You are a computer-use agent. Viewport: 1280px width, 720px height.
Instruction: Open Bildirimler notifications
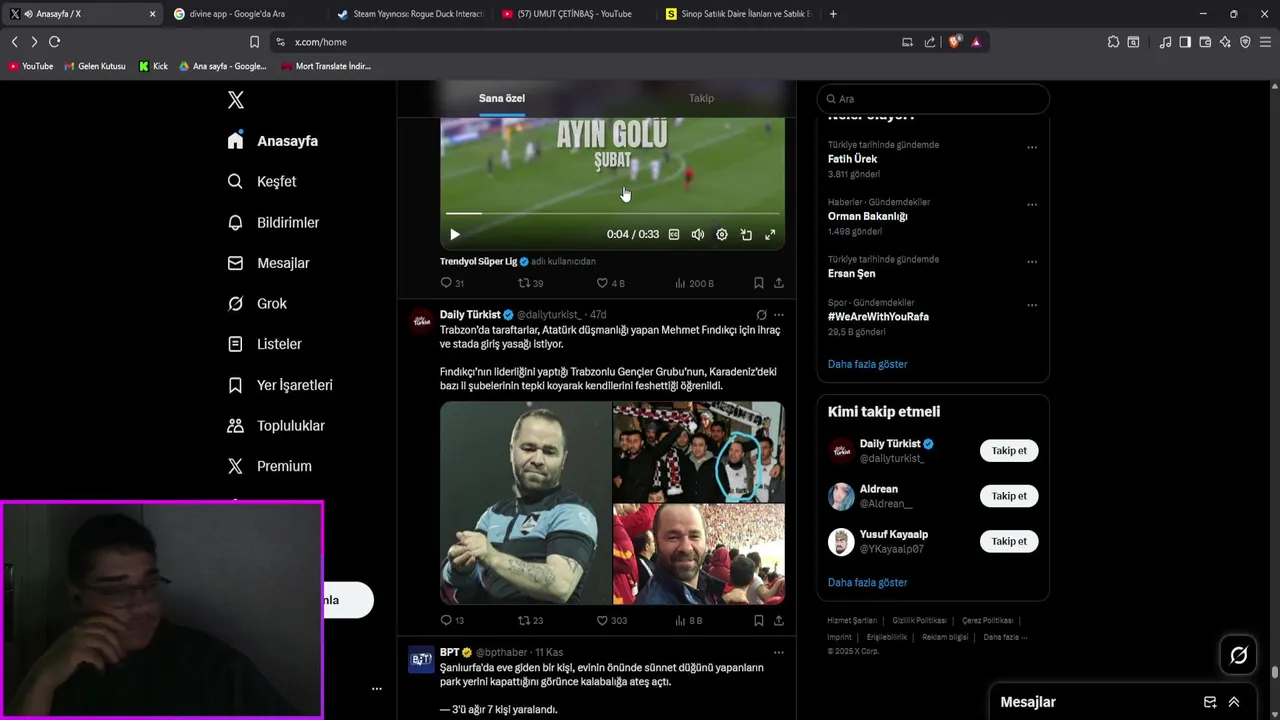click(x=273, y=222)
